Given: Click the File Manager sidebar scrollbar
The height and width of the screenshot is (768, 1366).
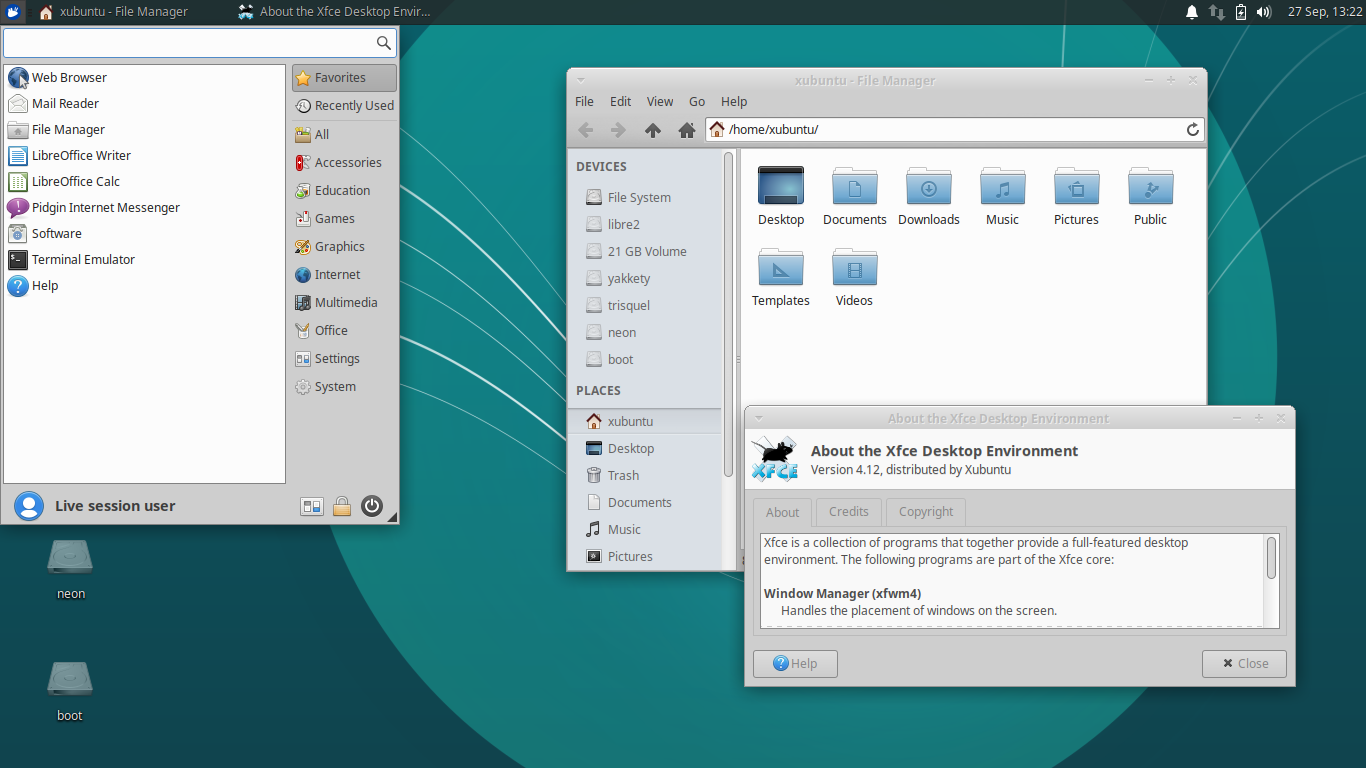Looking at the screenshot, I should tap(729, 314).
